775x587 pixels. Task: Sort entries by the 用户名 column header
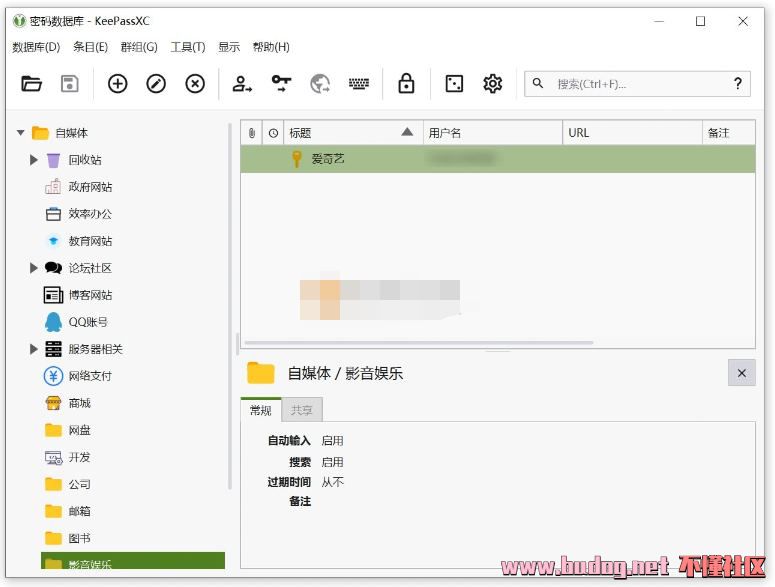(490, 132)
